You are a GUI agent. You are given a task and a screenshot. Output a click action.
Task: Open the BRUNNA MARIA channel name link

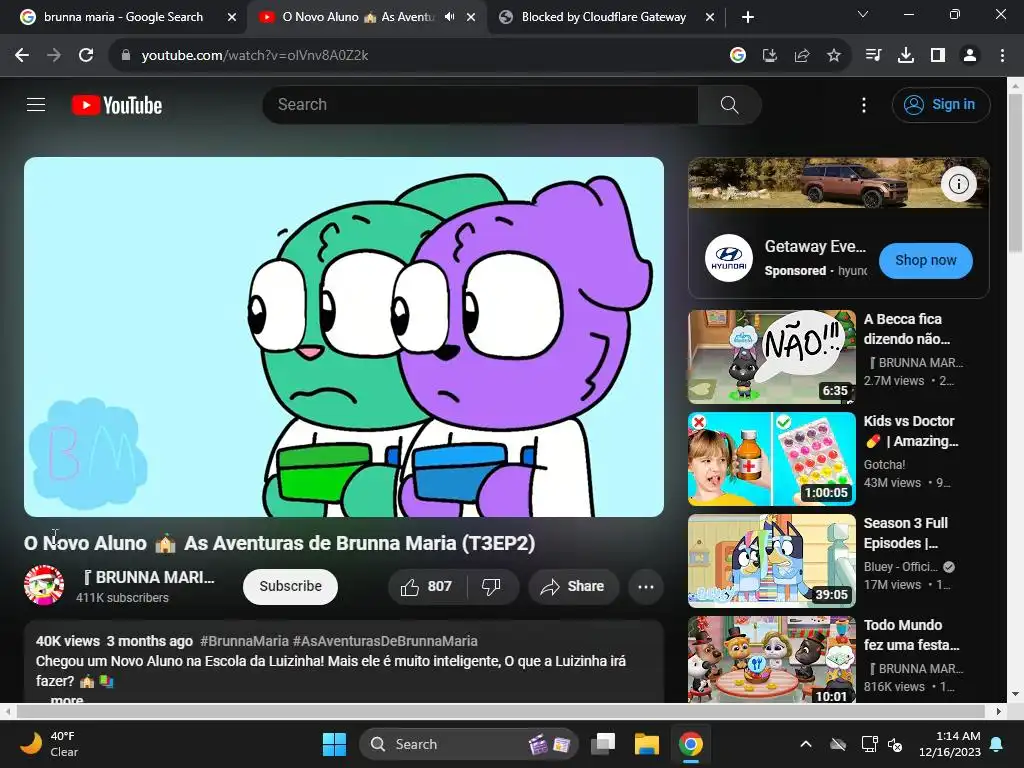pos(149,577)
